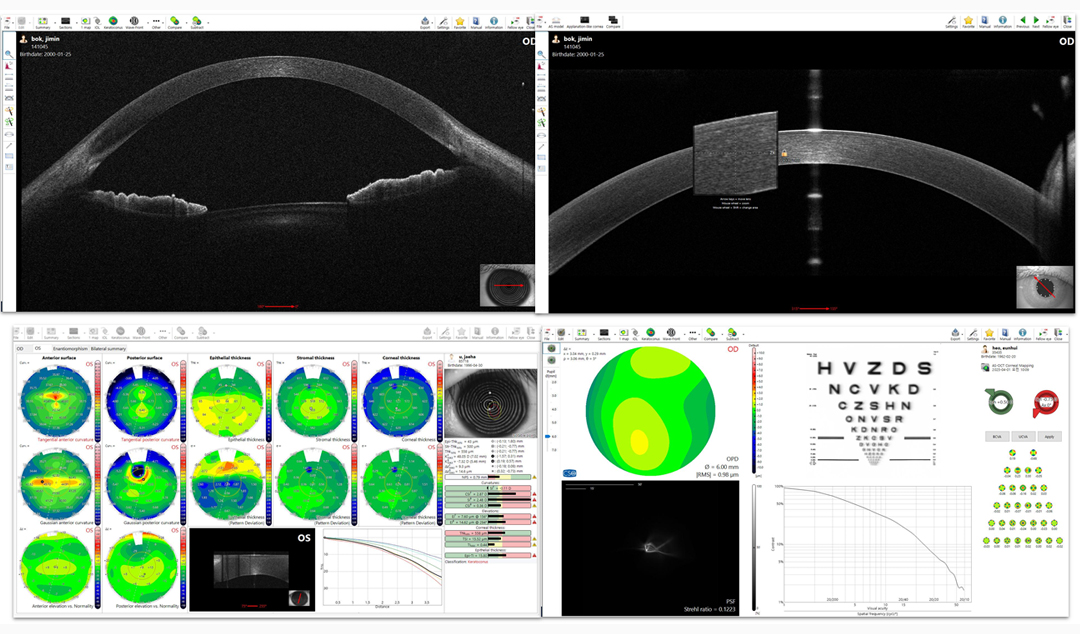Select the OS tab in bottom-left panel
The width and height of the screenshot is (1080, 634).
(x=36, y=349)
